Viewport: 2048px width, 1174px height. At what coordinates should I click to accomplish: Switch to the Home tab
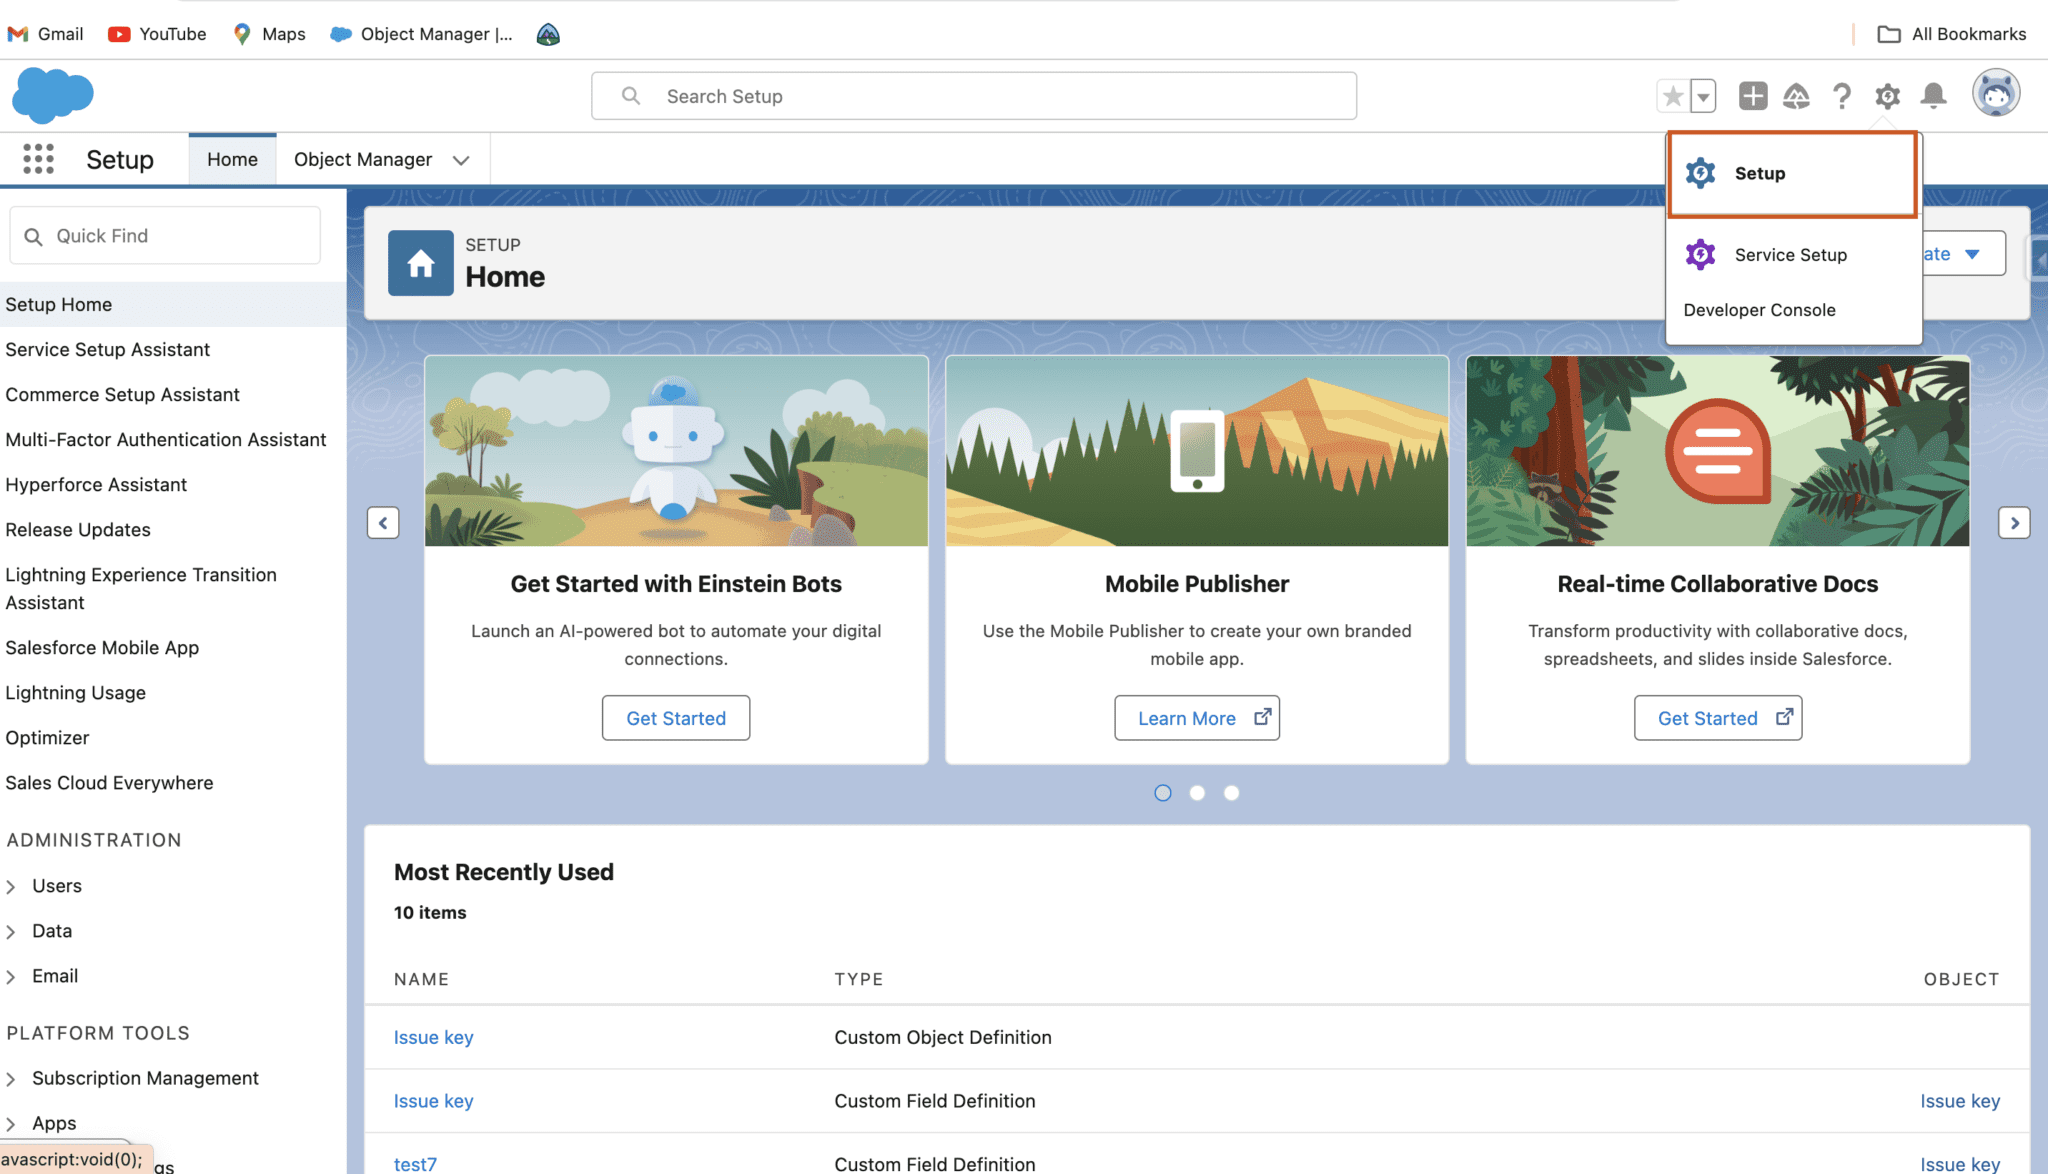(x=232, y=158)
